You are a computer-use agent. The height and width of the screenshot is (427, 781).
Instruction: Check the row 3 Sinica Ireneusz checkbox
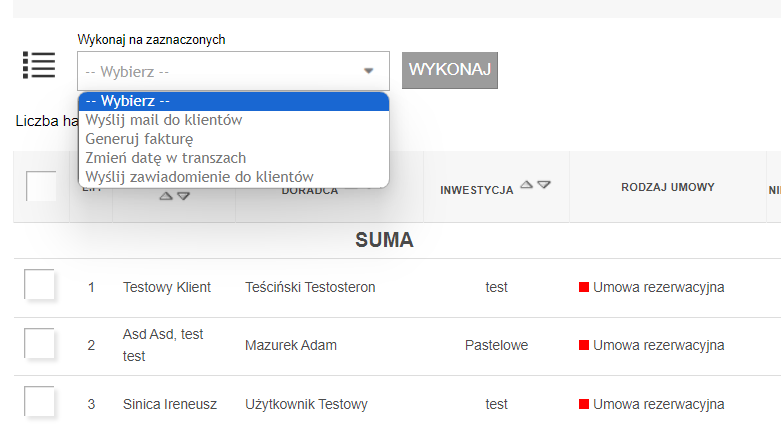(x=39, y=401)
